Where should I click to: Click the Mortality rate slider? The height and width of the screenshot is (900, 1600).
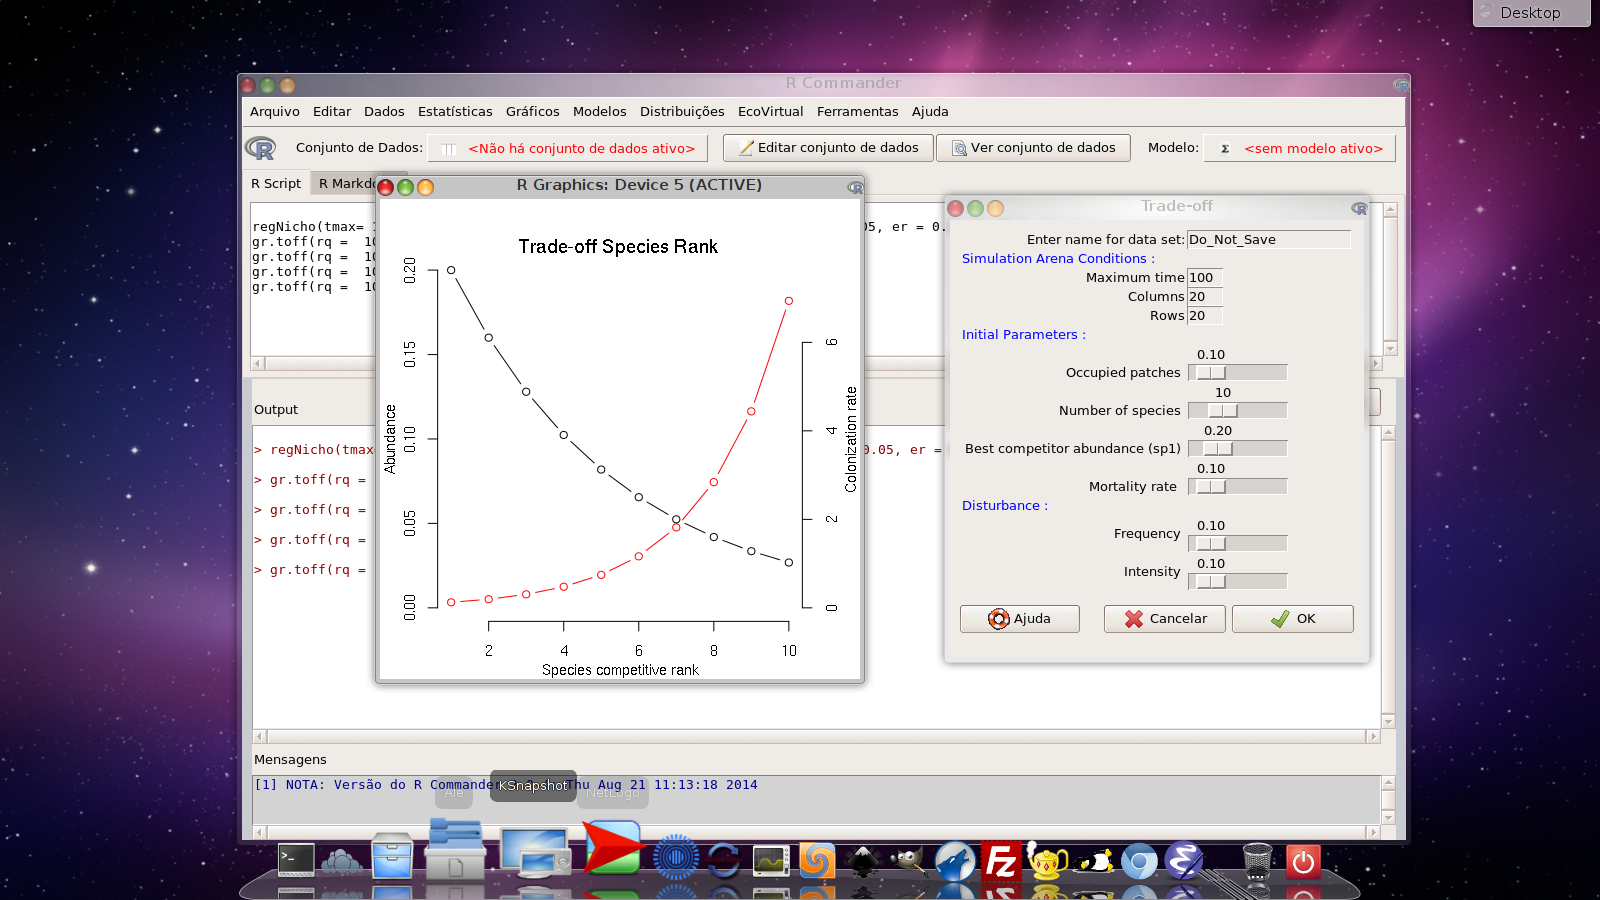pos(1237,487)
